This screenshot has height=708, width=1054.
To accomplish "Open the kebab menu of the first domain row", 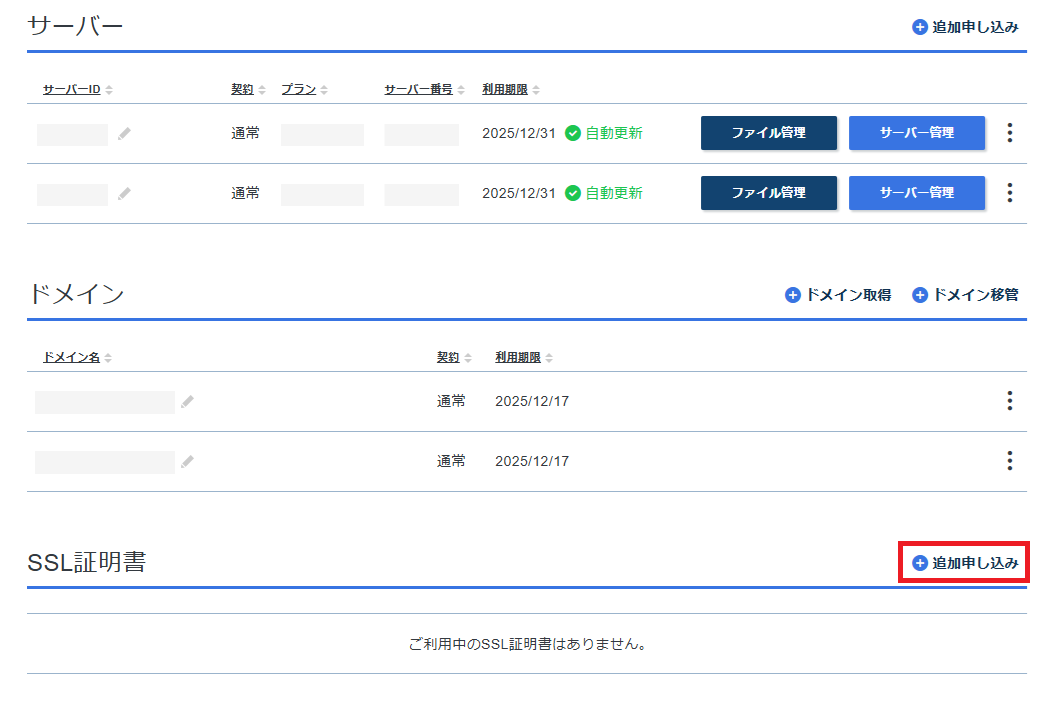I will [1010, 401].
